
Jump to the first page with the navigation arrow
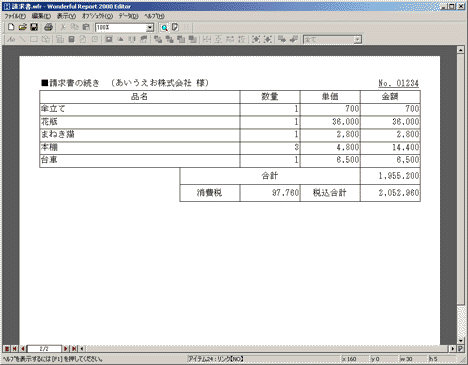[x=15, y=349]
